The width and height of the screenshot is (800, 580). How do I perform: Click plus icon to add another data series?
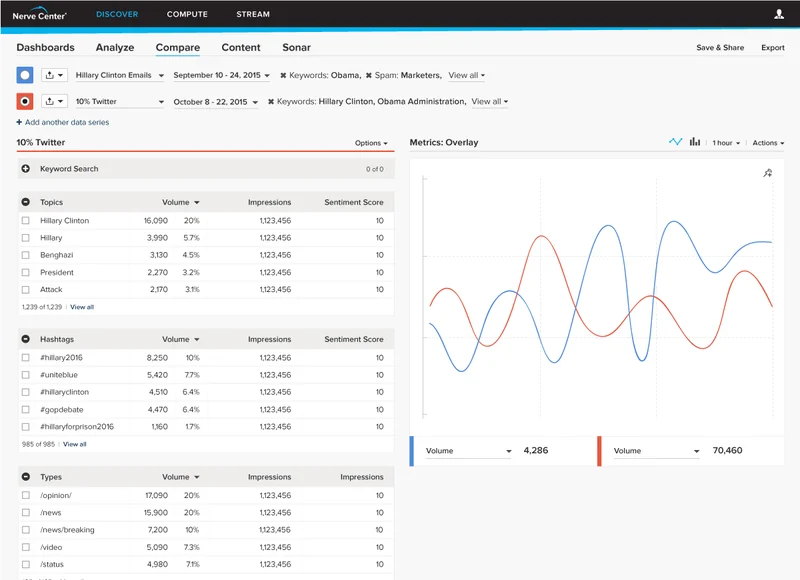[x=19, y=122]
